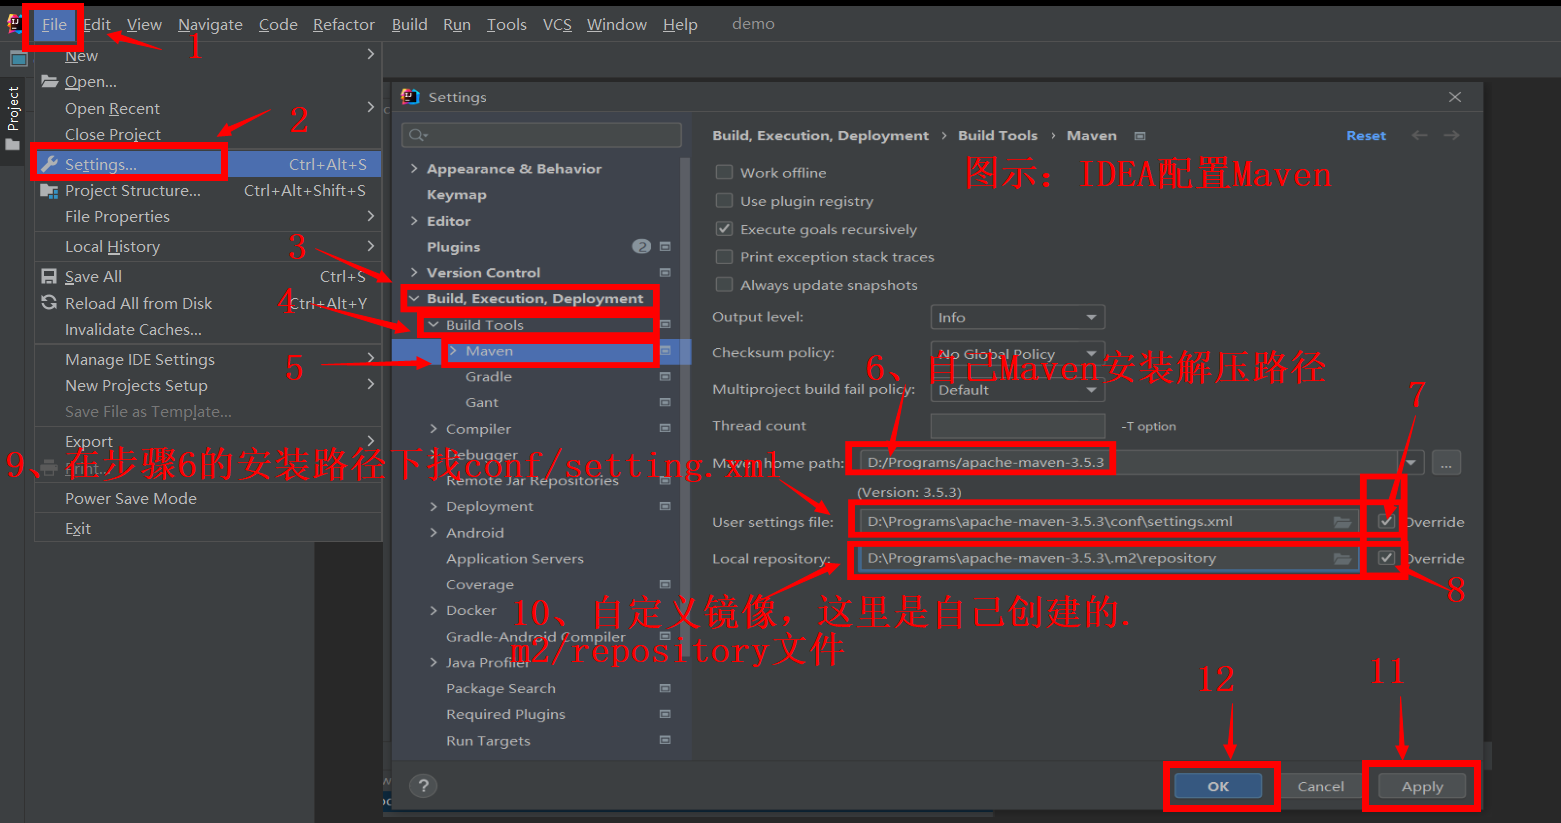Click the back navigation arrow in Settings
Screen dimensions: 1561x823
tap(1419, 135)
